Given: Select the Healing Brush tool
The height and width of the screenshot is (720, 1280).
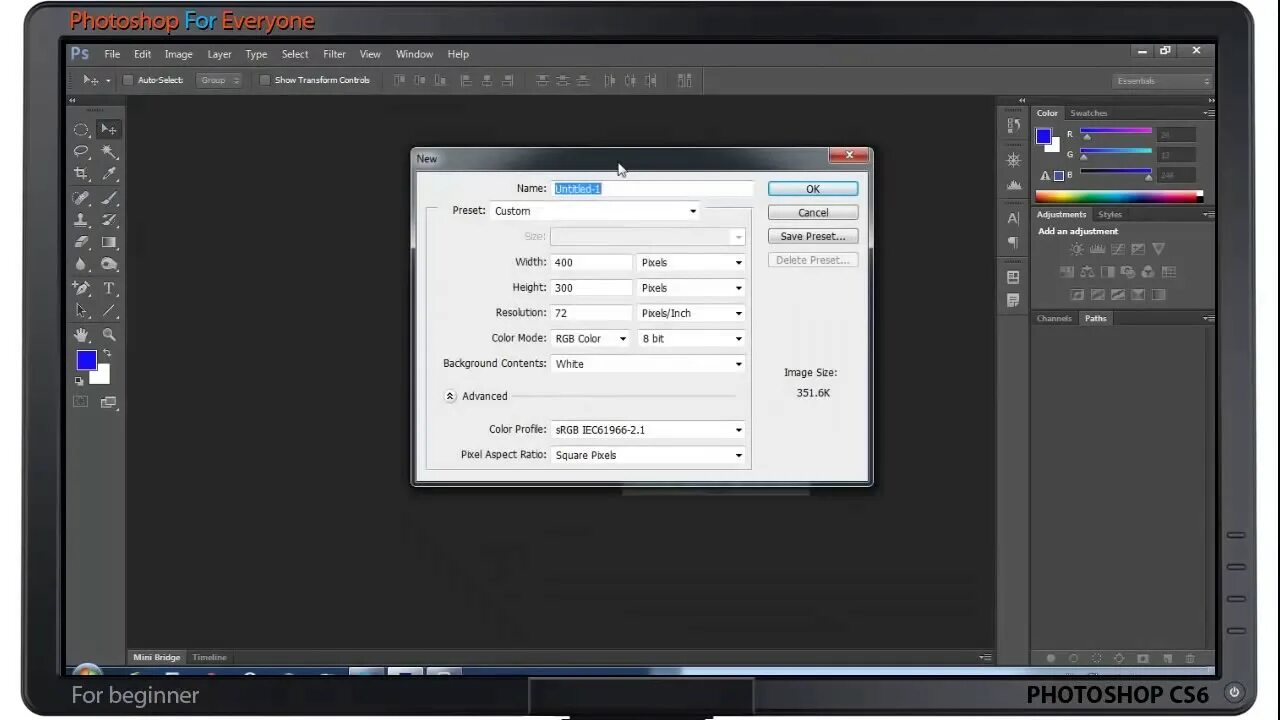Looking at the screenshot, I should (x=81, y=198).
